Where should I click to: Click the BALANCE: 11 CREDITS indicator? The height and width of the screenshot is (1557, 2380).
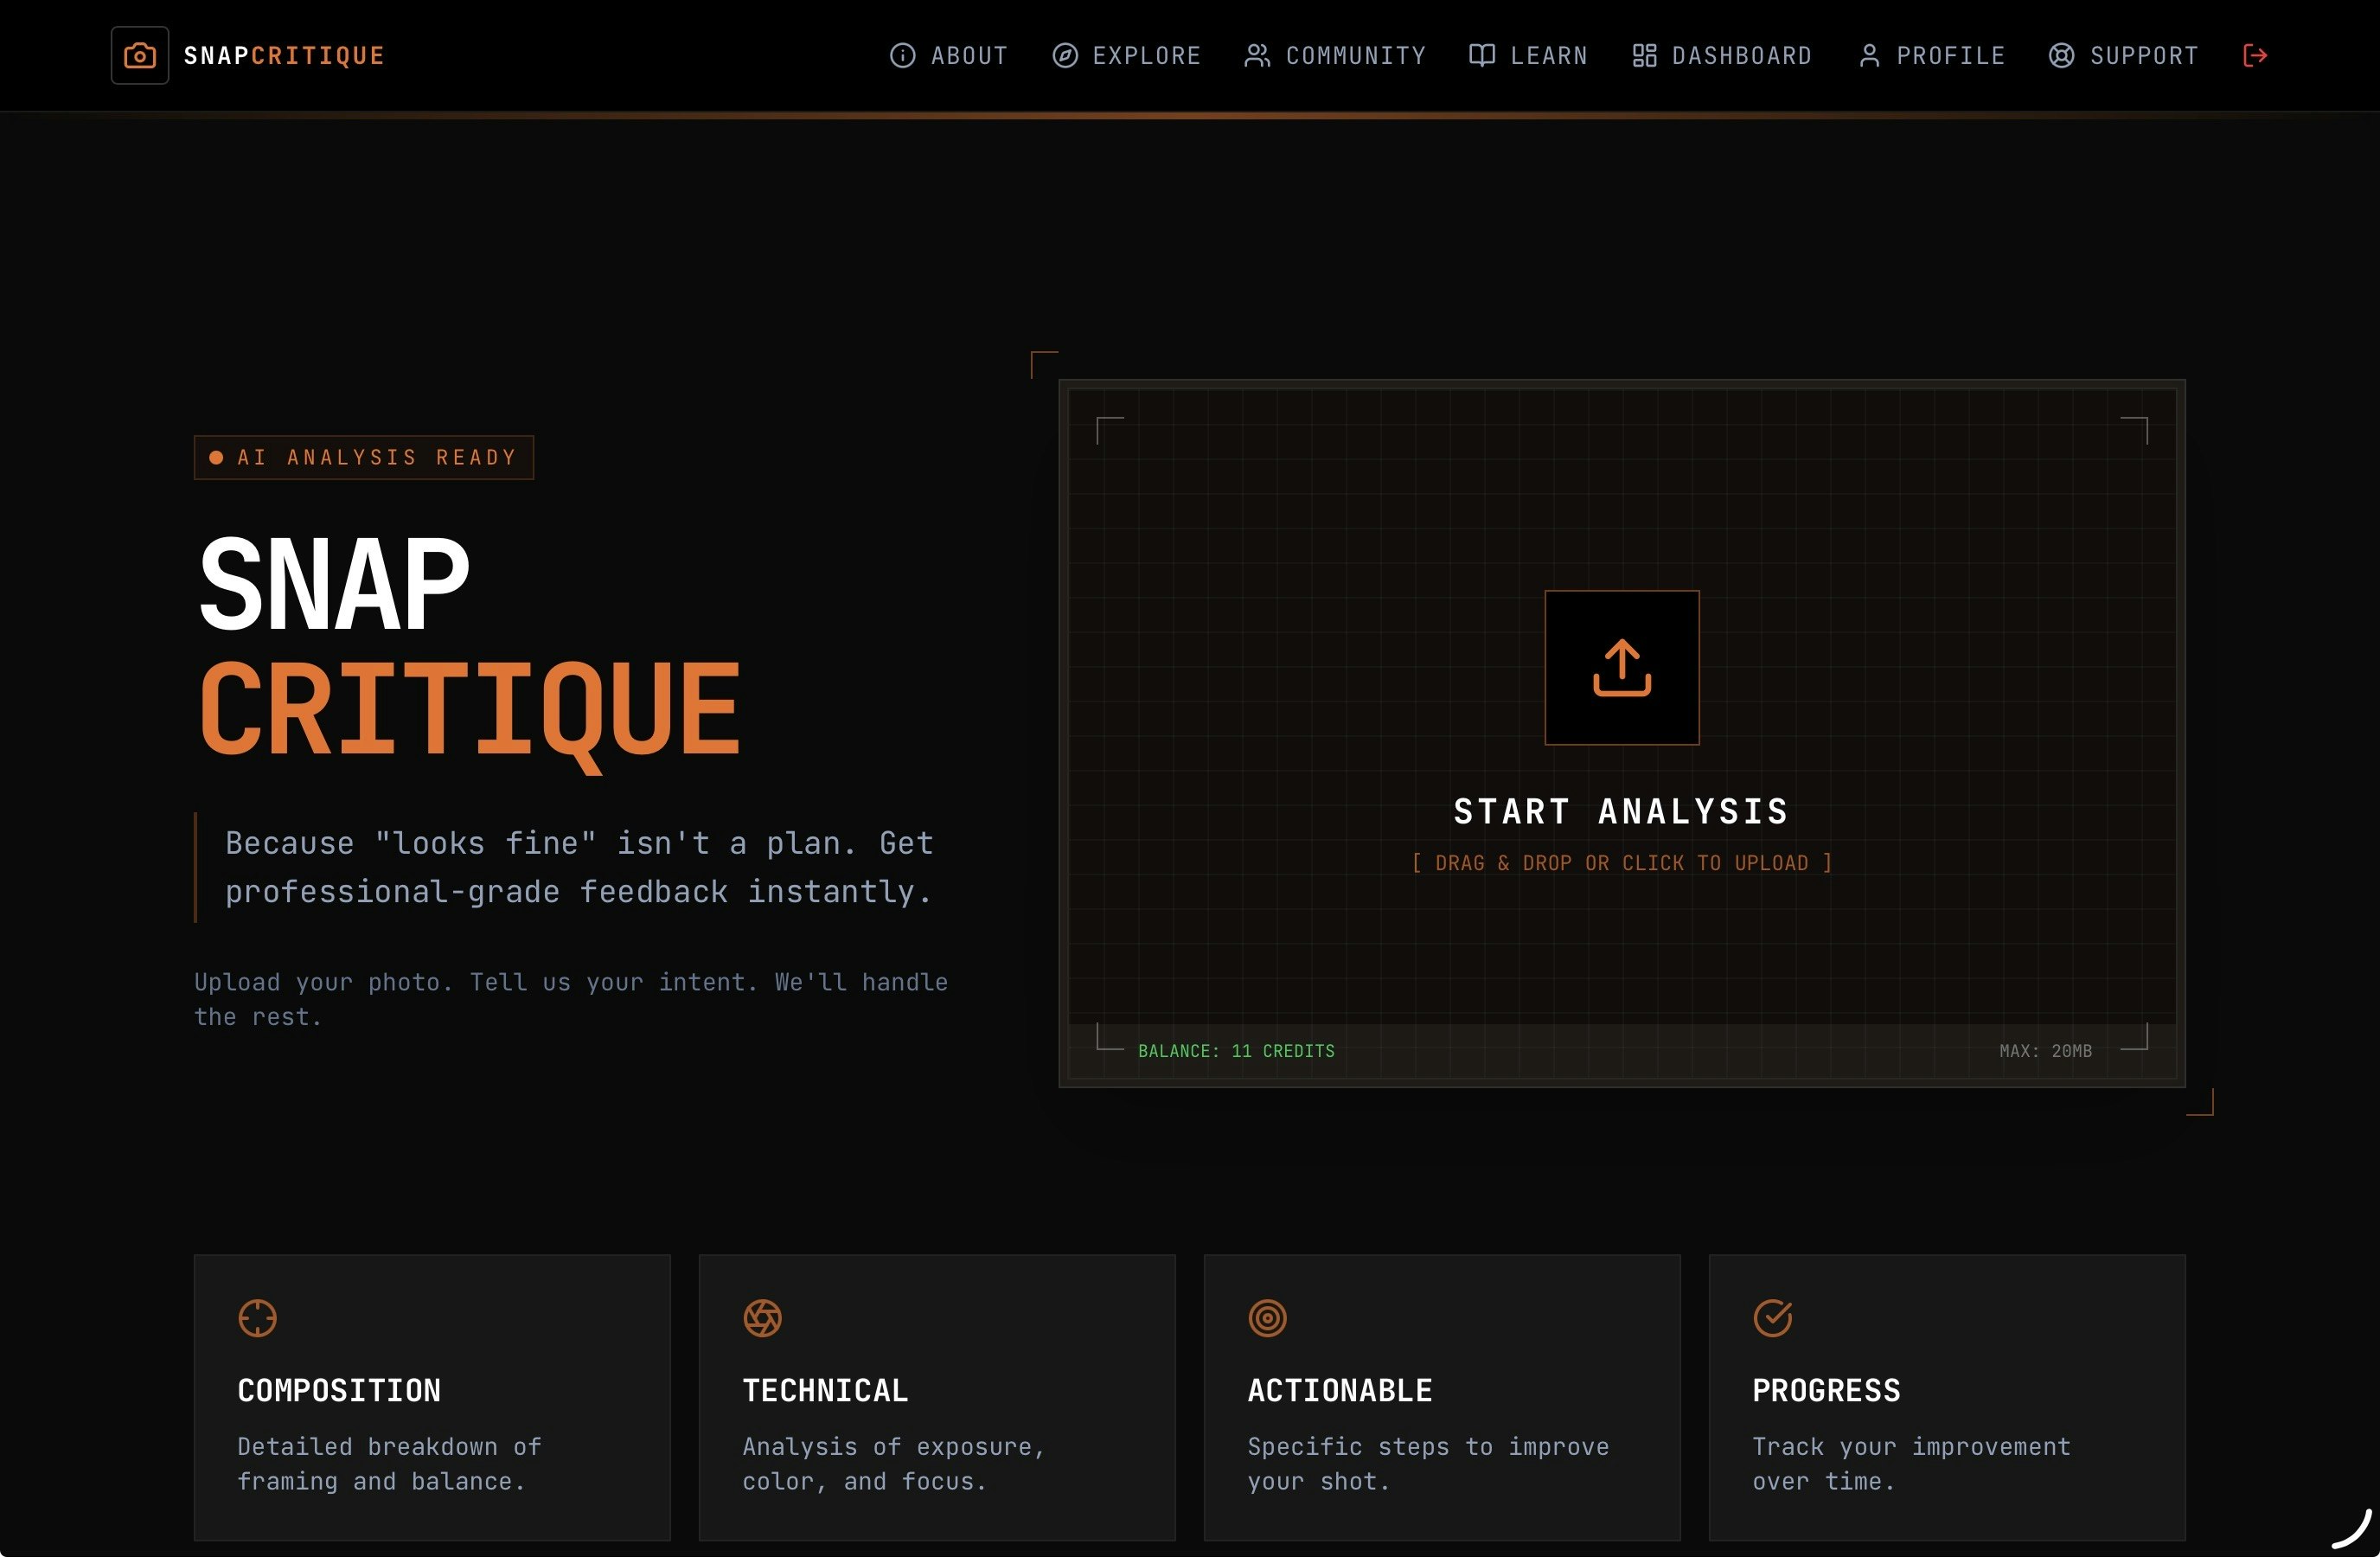click(1236, 1050)
